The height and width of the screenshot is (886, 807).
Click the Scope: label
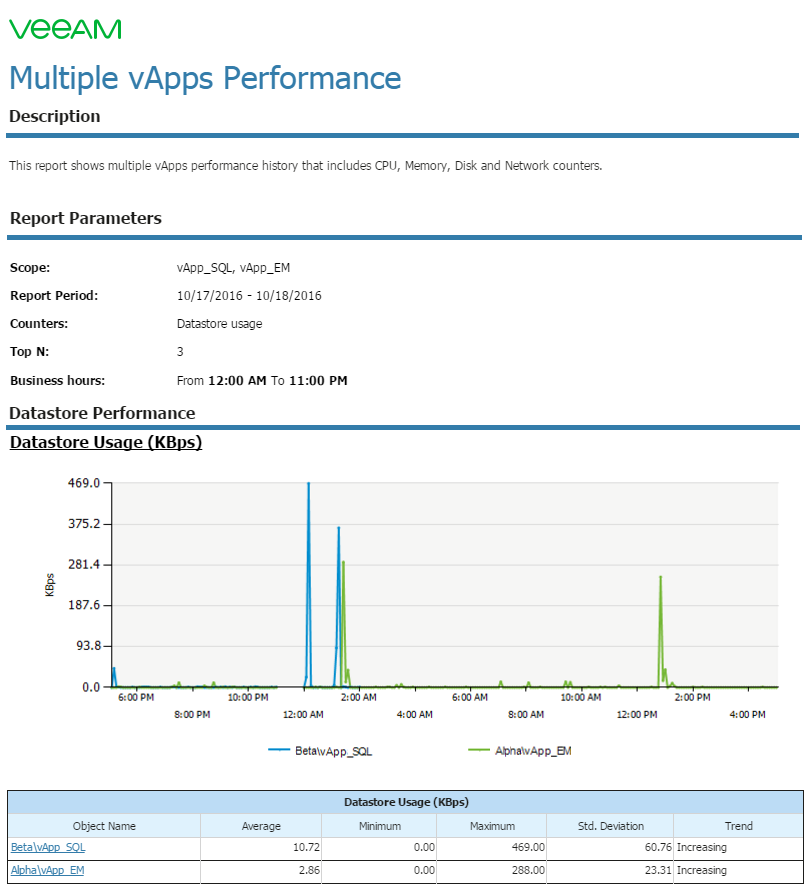point(30,268)
